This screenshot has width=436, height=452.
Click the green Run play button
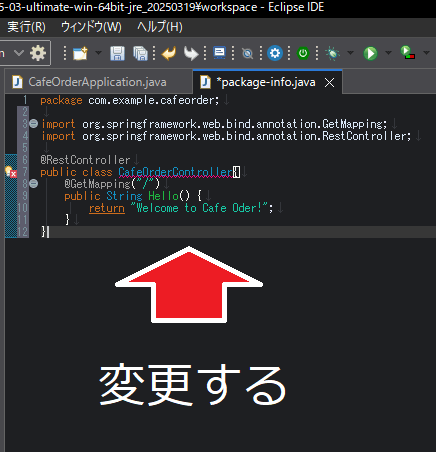click(x=370, y=53)
